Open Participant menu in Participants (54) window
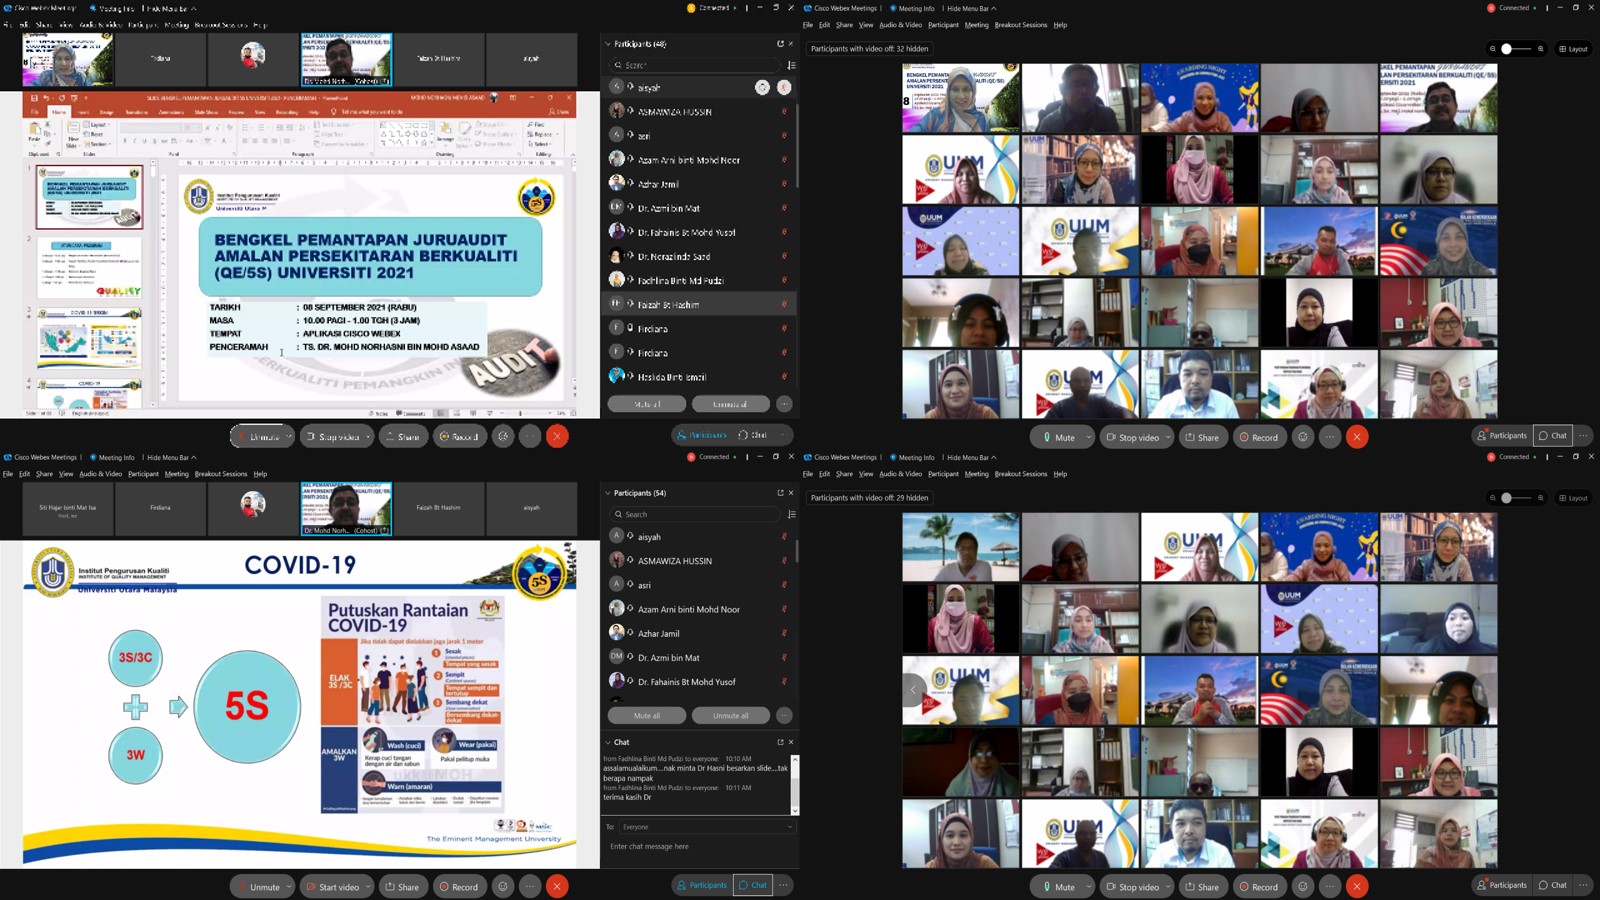This screenshot has width=1600, height=900. [143, 474]
